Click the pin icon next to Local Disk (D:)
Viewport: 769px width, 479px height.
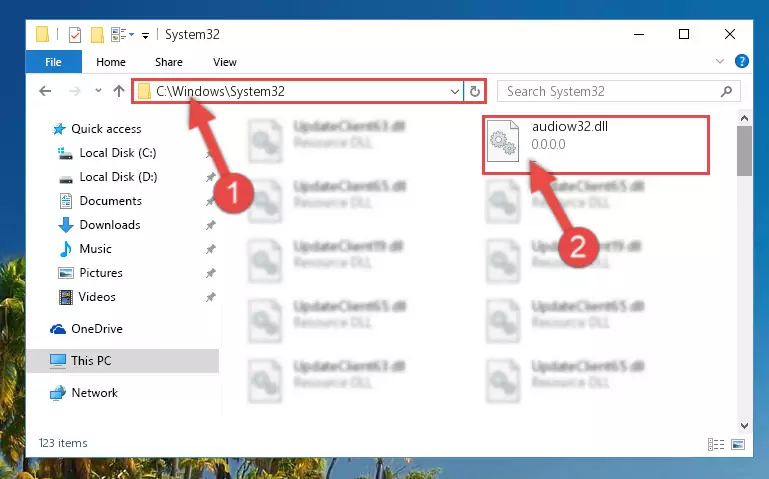click(210, 177)
